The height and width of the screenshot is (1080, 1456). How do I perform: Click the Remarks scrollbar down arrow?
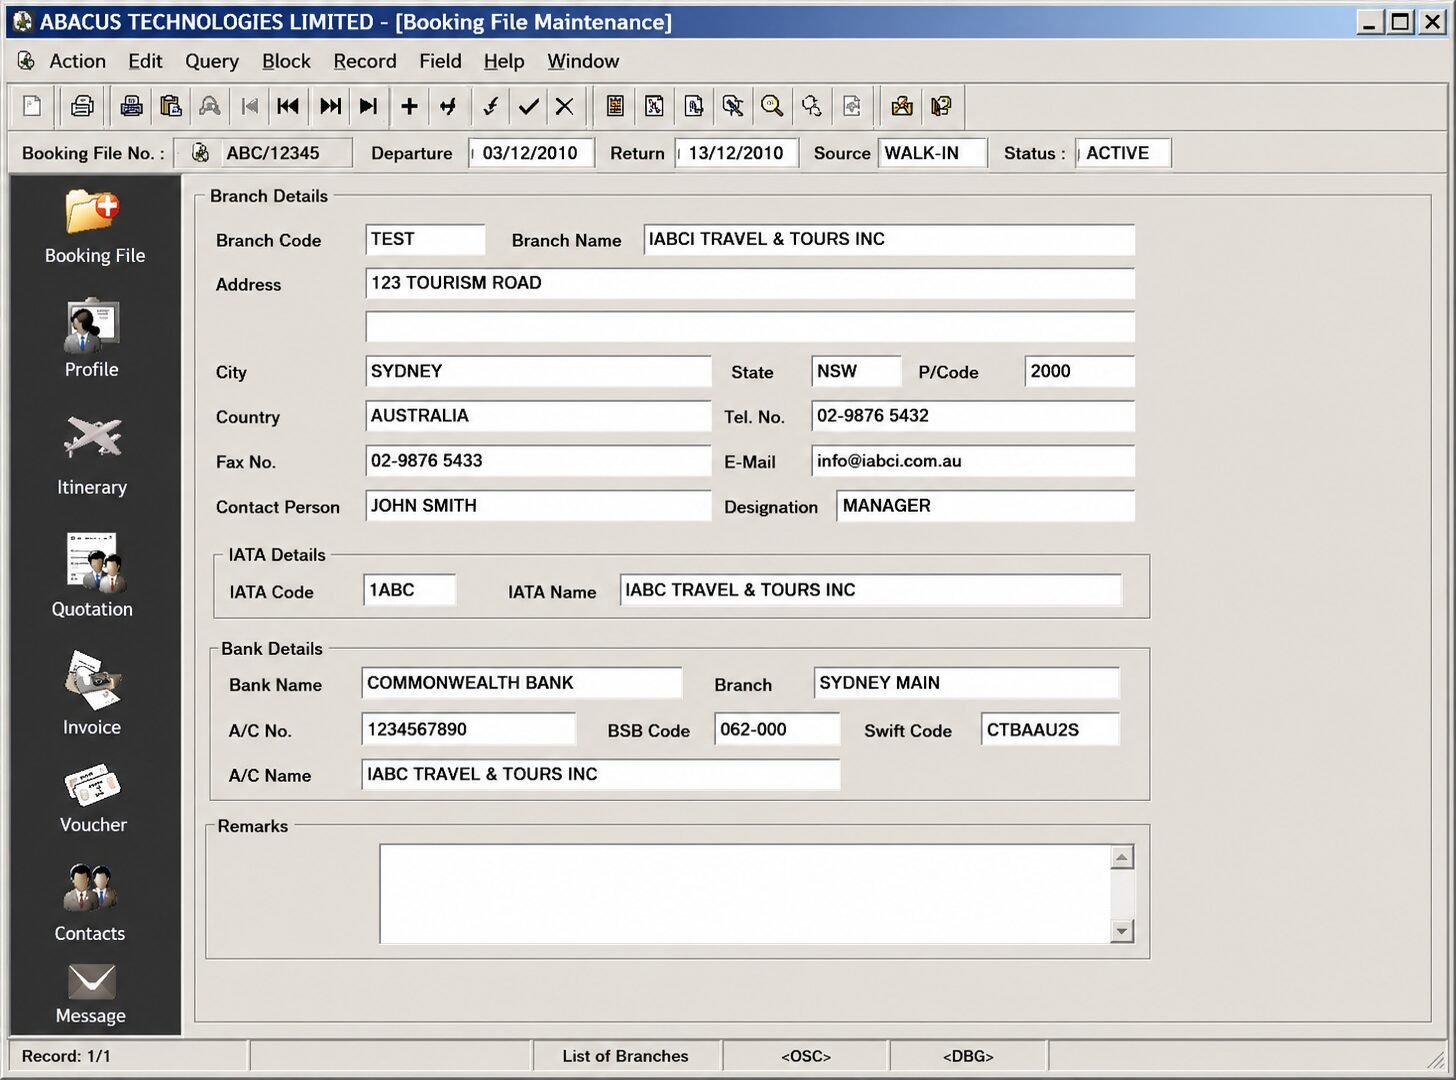click(x=1122, y=931)
